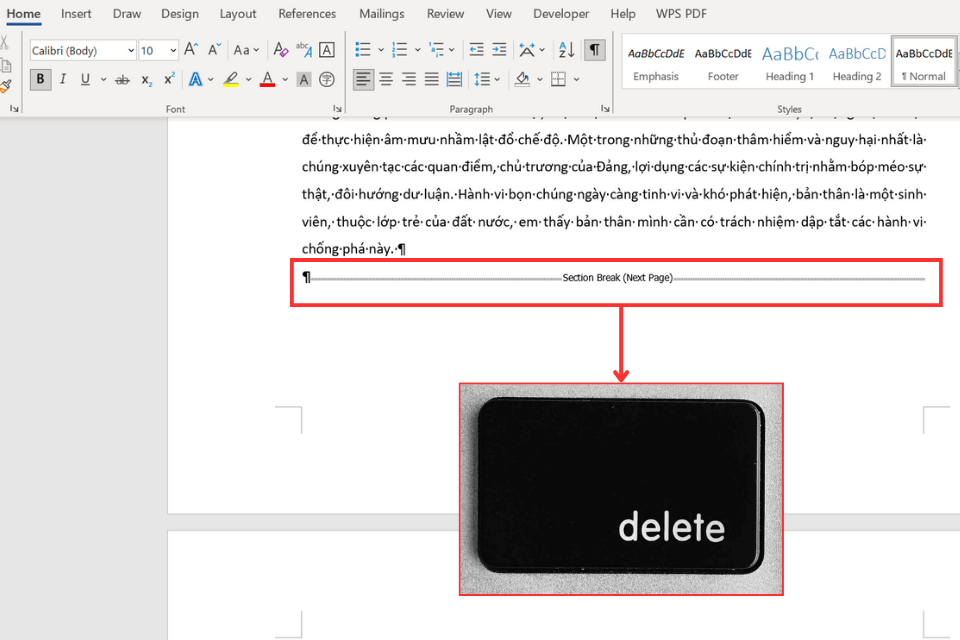This screenshot has width=960, height=640.
Task: Expand the line spacing dropdown
Action: 497,80
